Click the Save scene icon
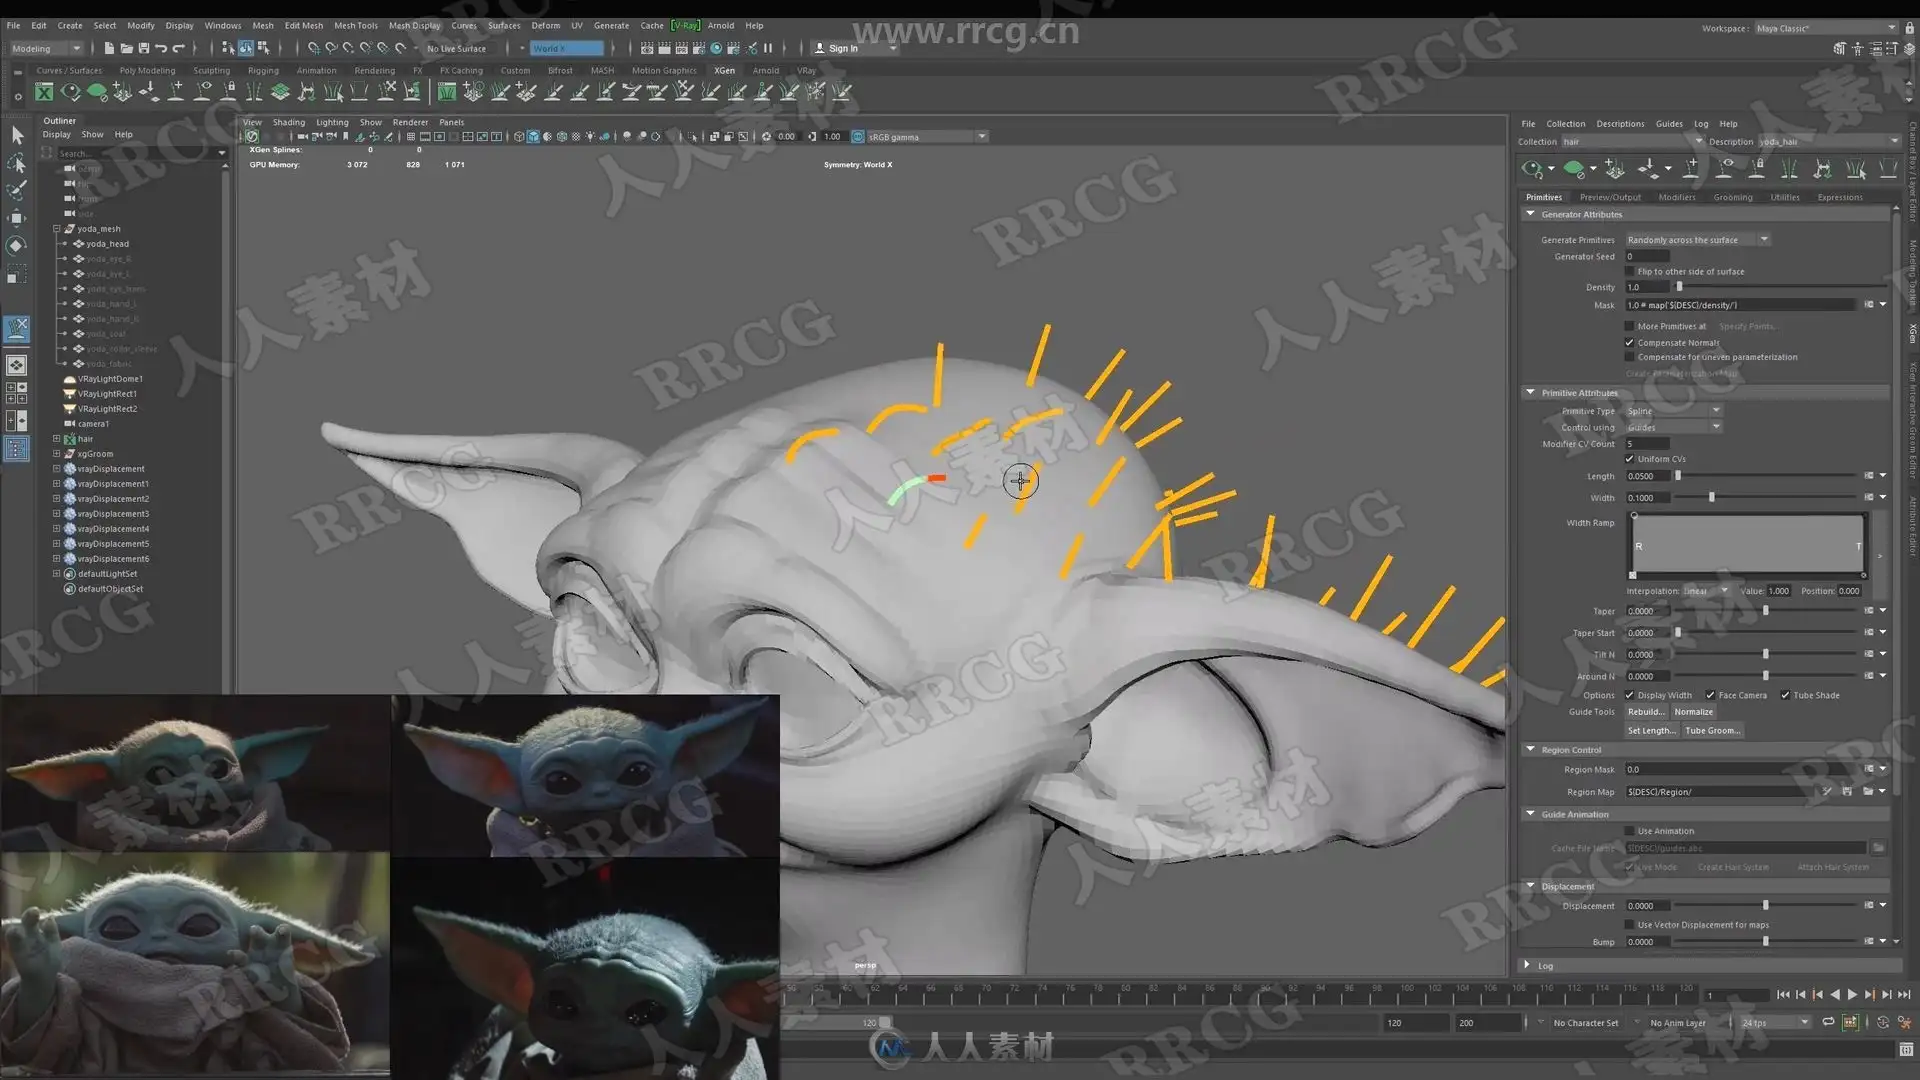 click(144, 48)
